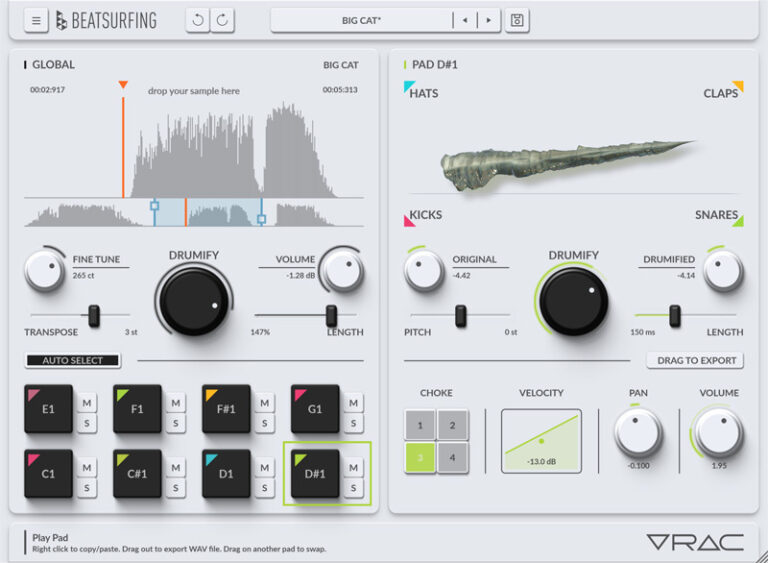Go to the previous preset
Screen dimensions: 768x563
coord(465,21)
